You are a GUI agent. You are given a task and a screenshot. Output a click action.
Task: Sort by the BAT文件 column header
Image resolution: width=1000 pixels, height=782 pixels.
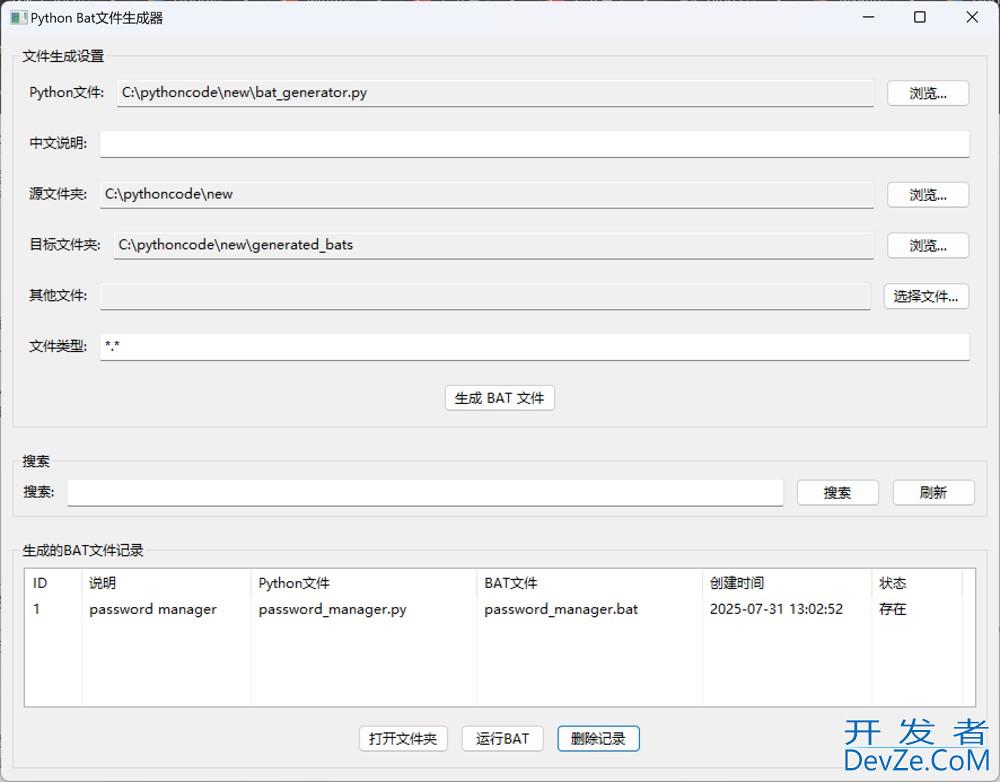pos(589,583)
